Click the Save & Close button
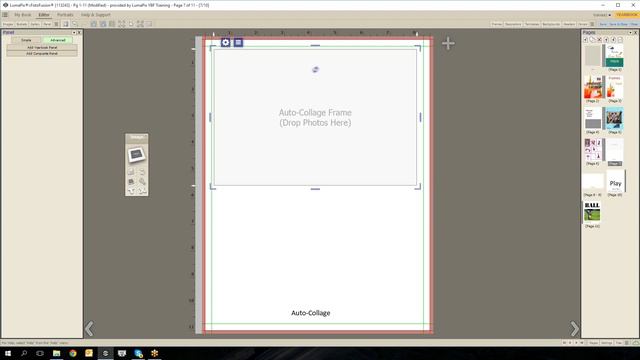This screenshot has width=640, height=360. click(618, 24)
